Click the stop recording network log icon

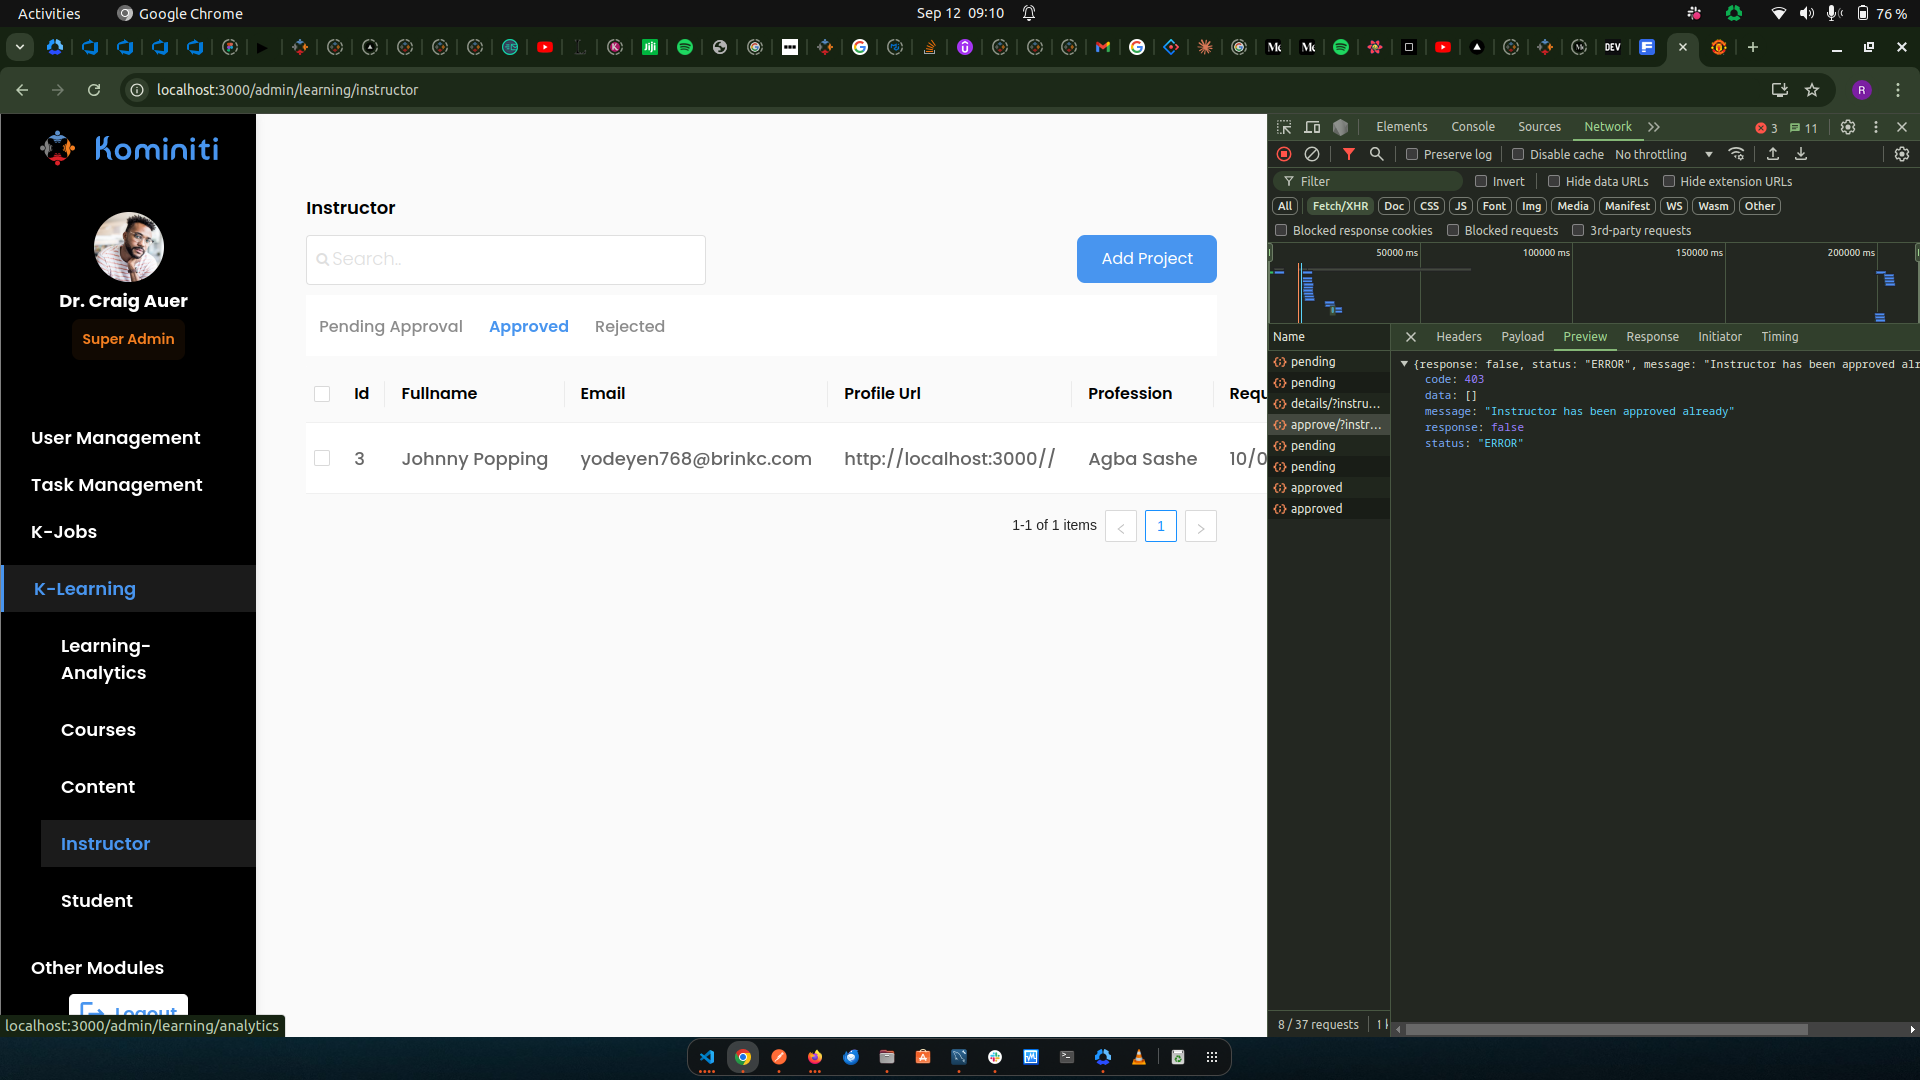[x=1284, y=154]
